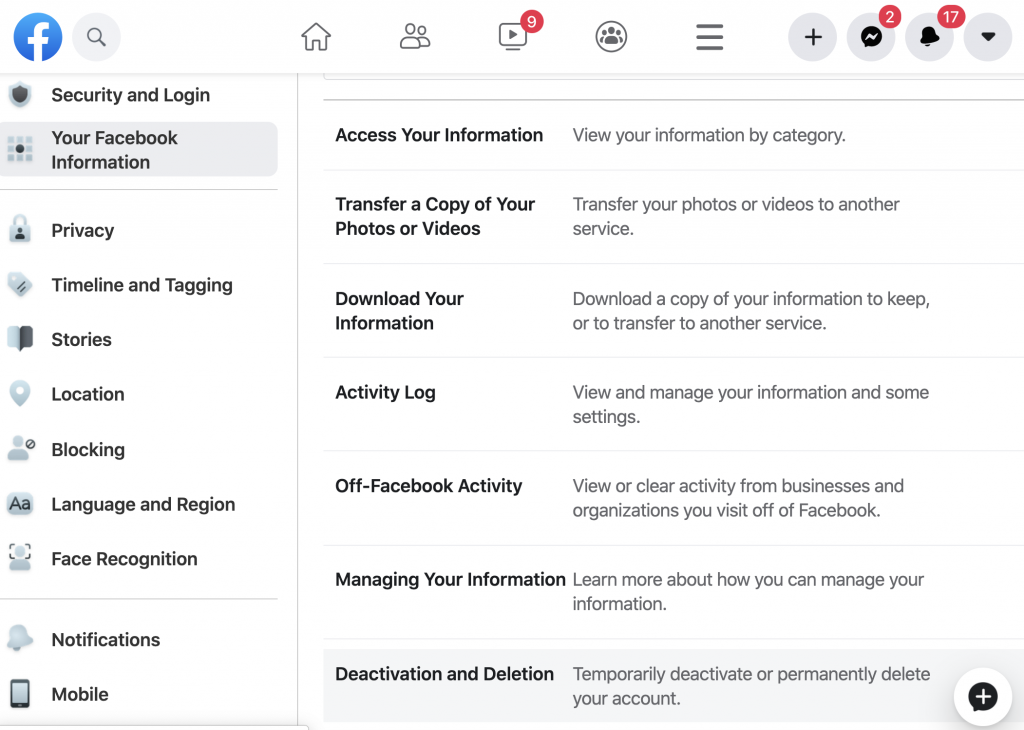Open Managing Your Information

pyautogui.click(x=450, y=579)
